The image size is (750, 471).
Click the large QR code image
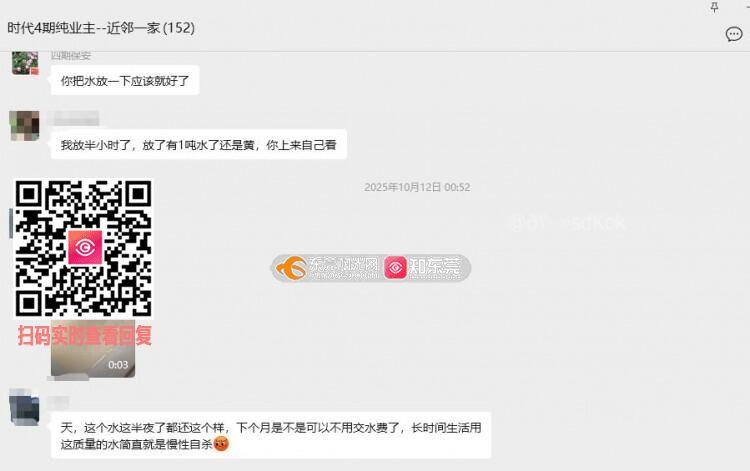coord(83,248)
